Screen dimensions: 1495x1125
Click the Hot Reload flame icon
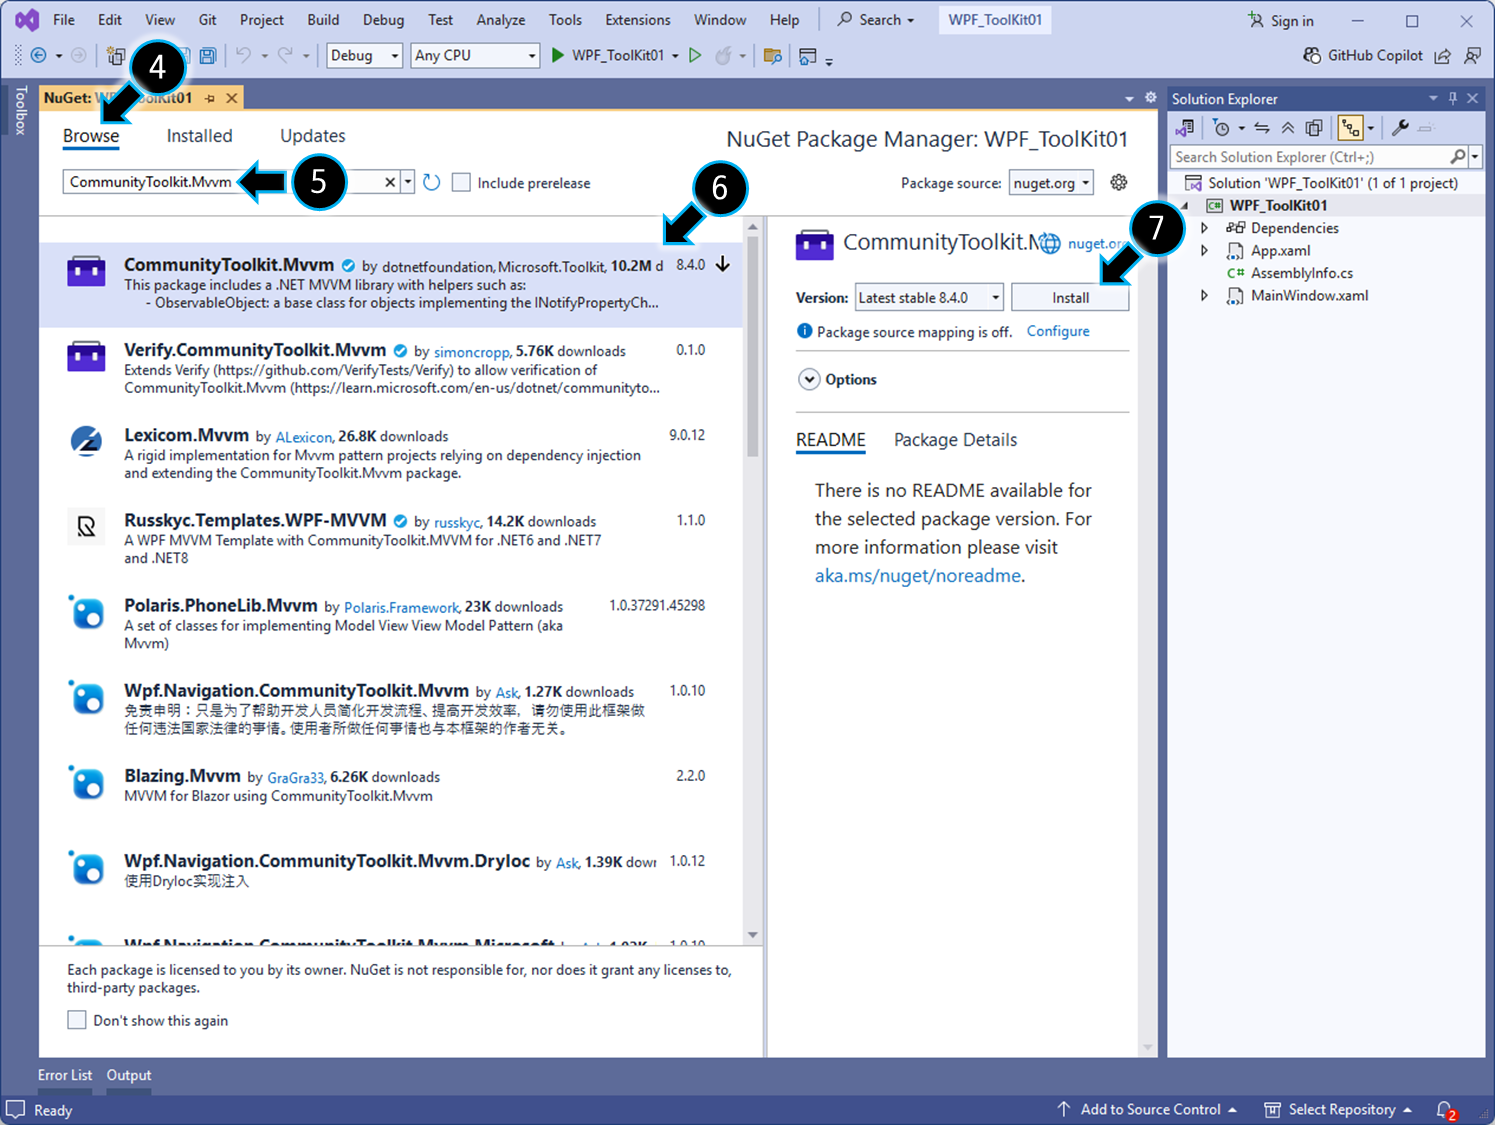[x=723, y=56]
